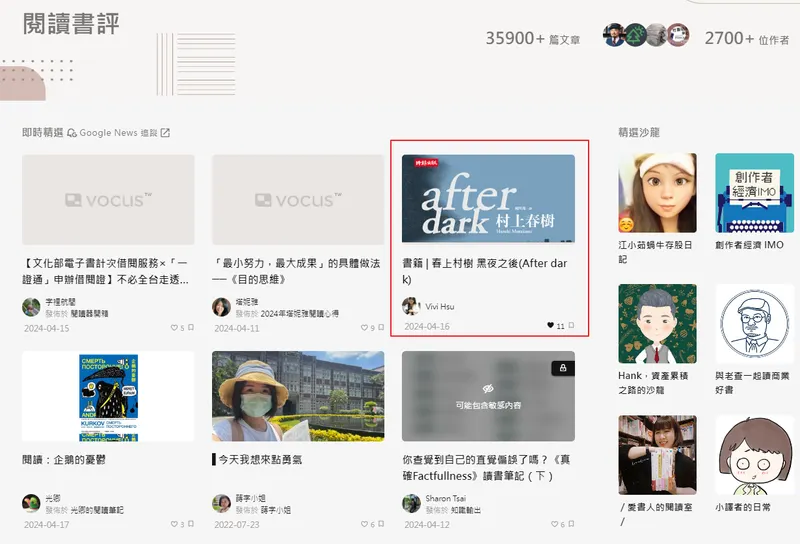Like the 企鵝的憂鬱 article
This screenshot has width=800, height=544.
(174, 524)
